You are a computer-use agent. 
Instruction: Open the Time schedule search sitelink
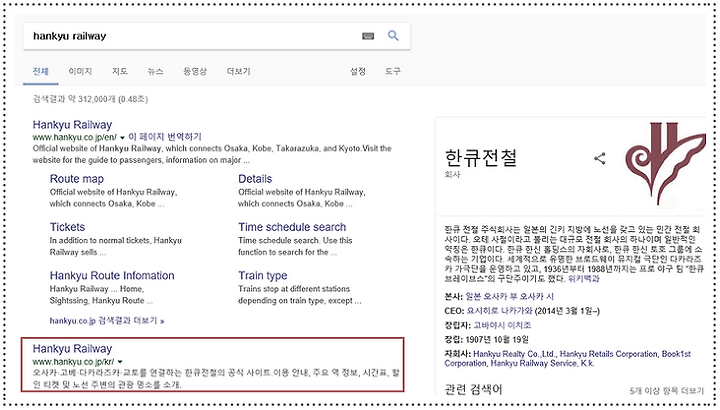[292, 227]
